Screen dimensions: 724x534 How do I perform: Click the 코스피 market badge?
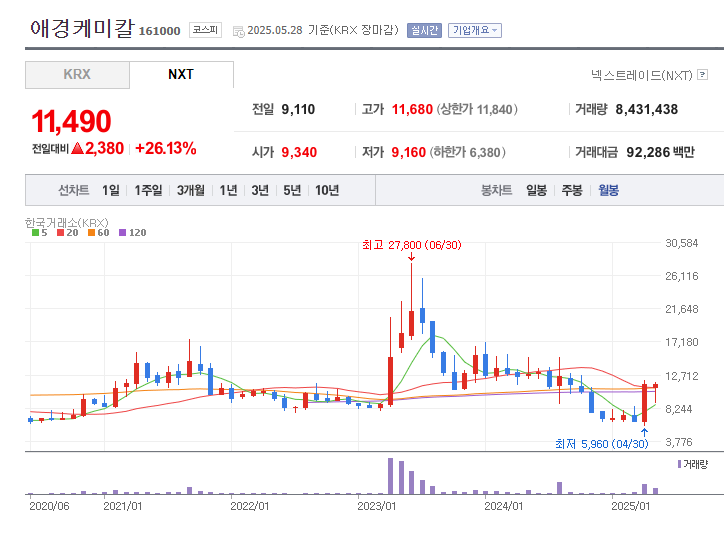point(205,30)
